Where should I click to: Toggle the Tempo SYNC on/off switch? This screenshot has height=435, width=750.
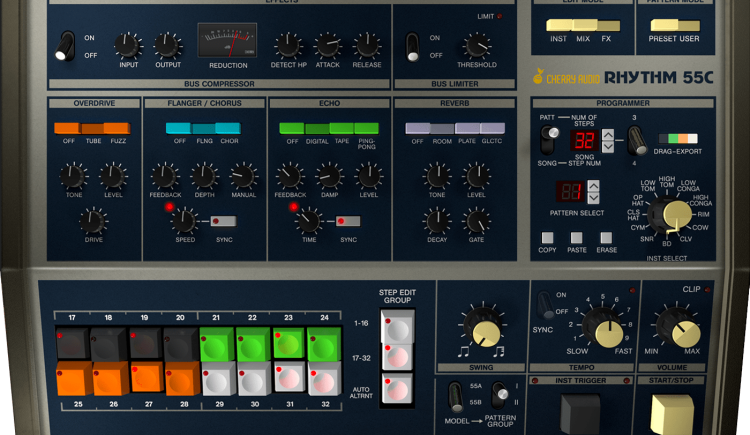coord(544,305)
